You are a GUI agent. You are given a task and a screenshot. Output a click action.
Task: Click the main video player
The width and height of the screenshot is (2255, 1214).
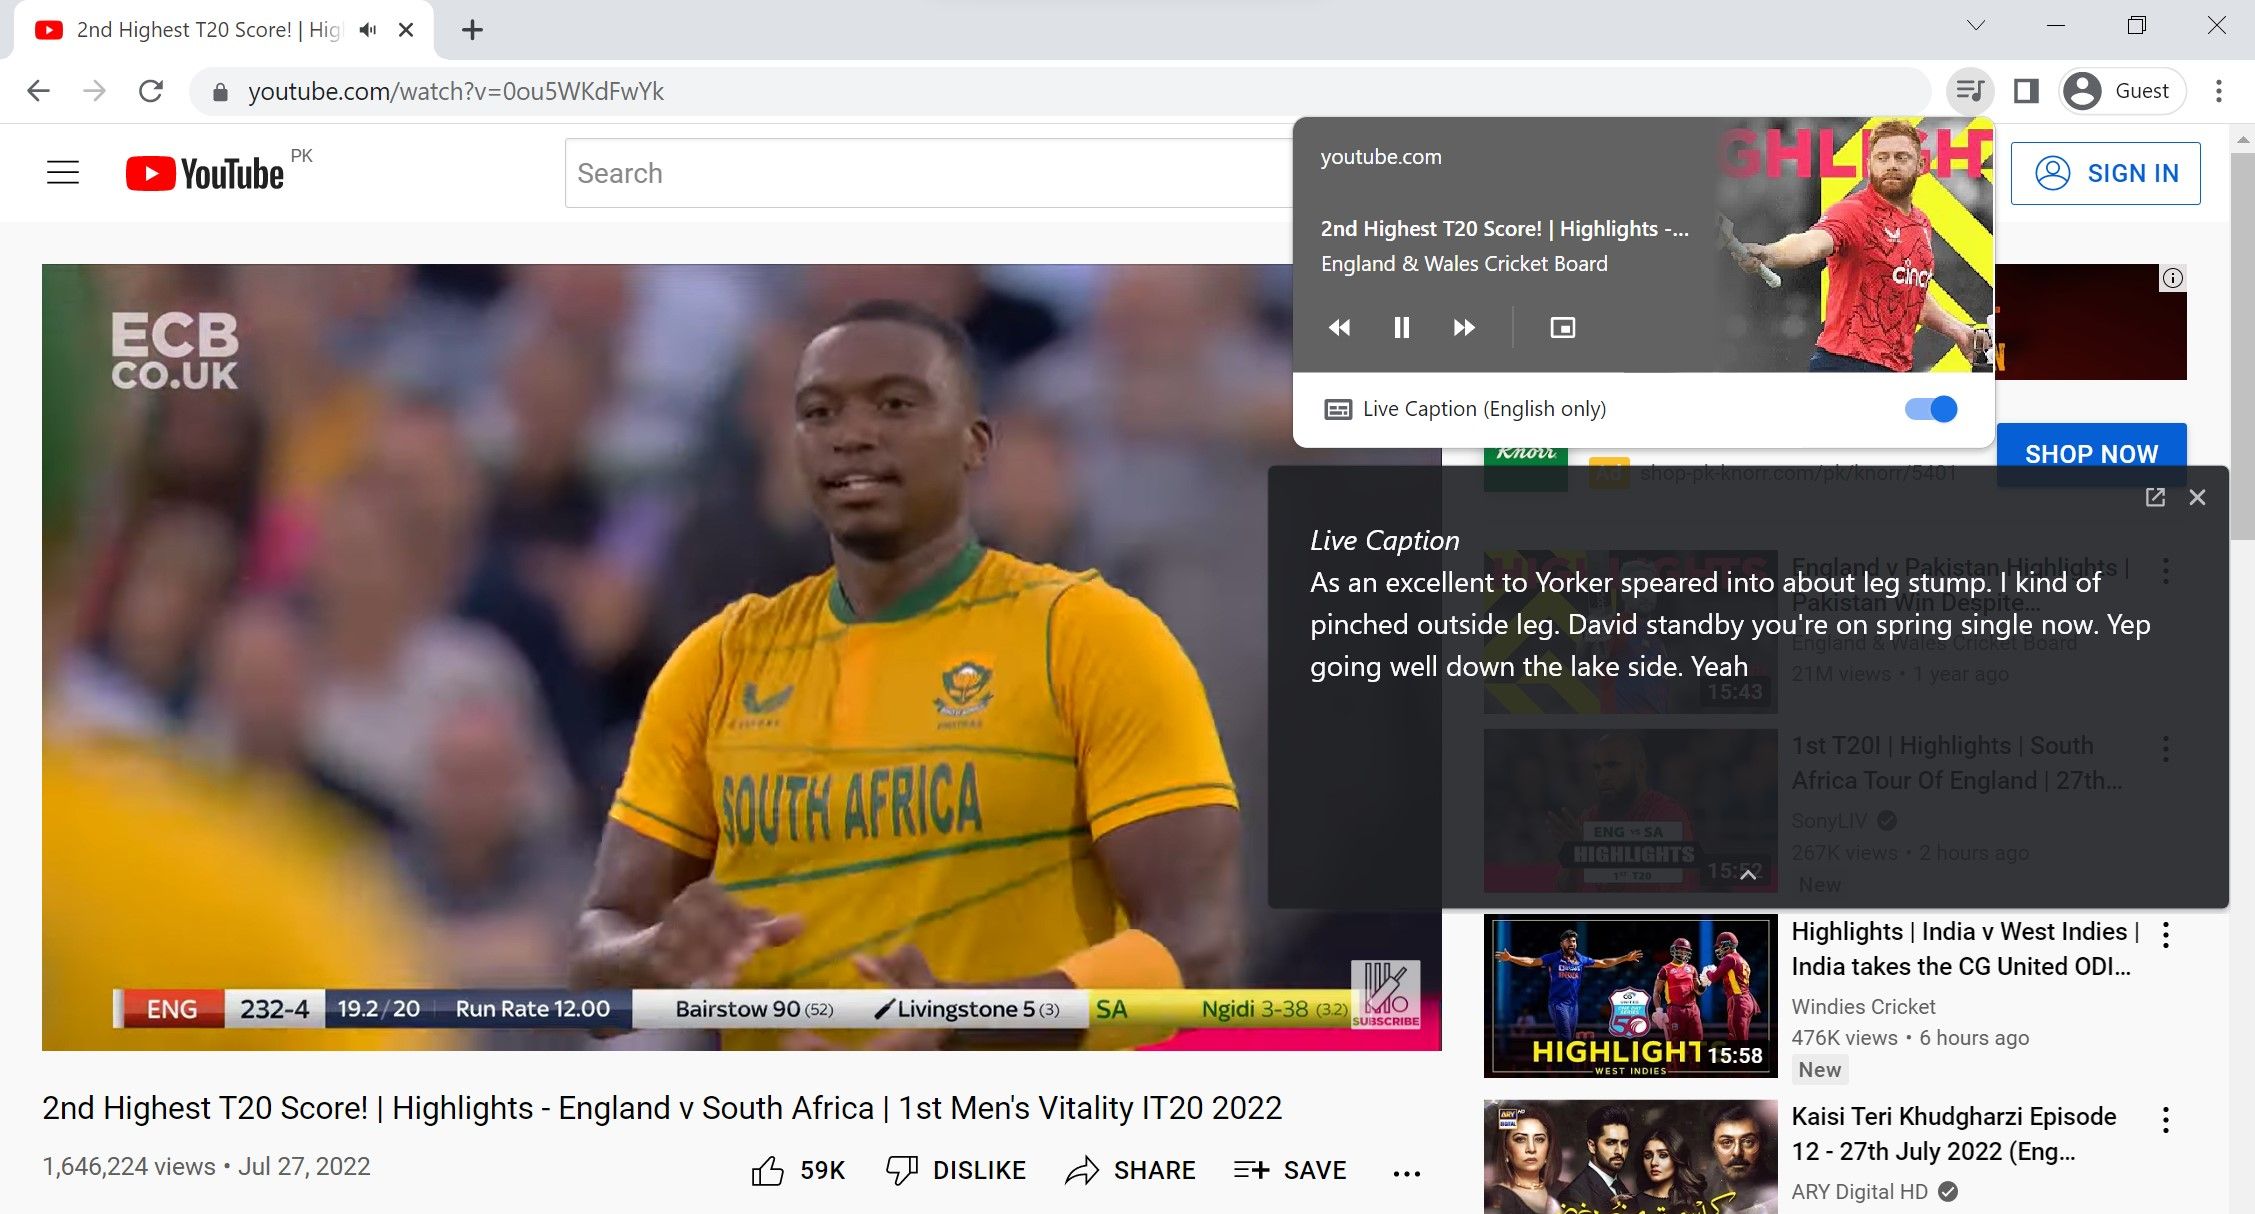pos(741,657)
